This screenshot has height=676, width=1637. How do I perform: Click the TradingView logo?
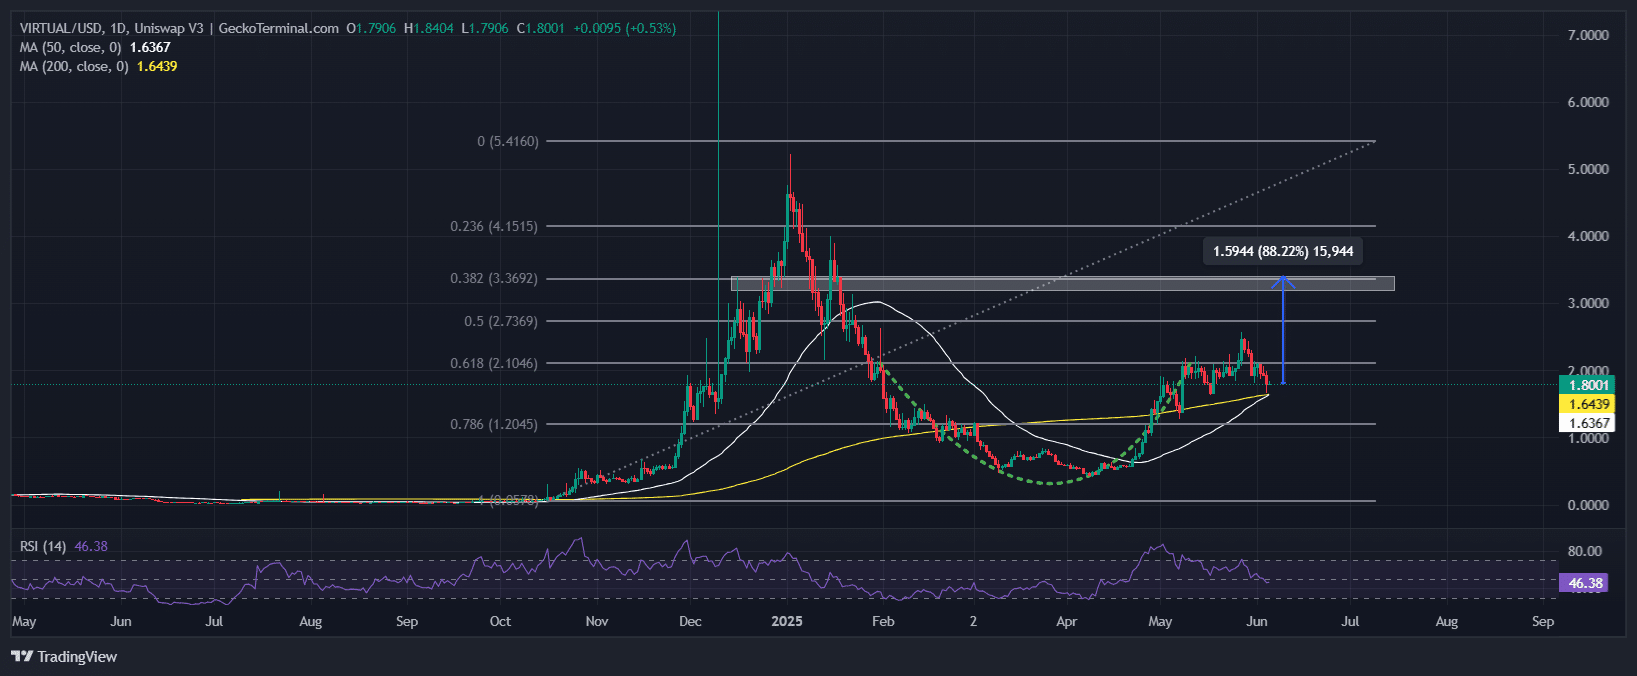coord(64,657)
